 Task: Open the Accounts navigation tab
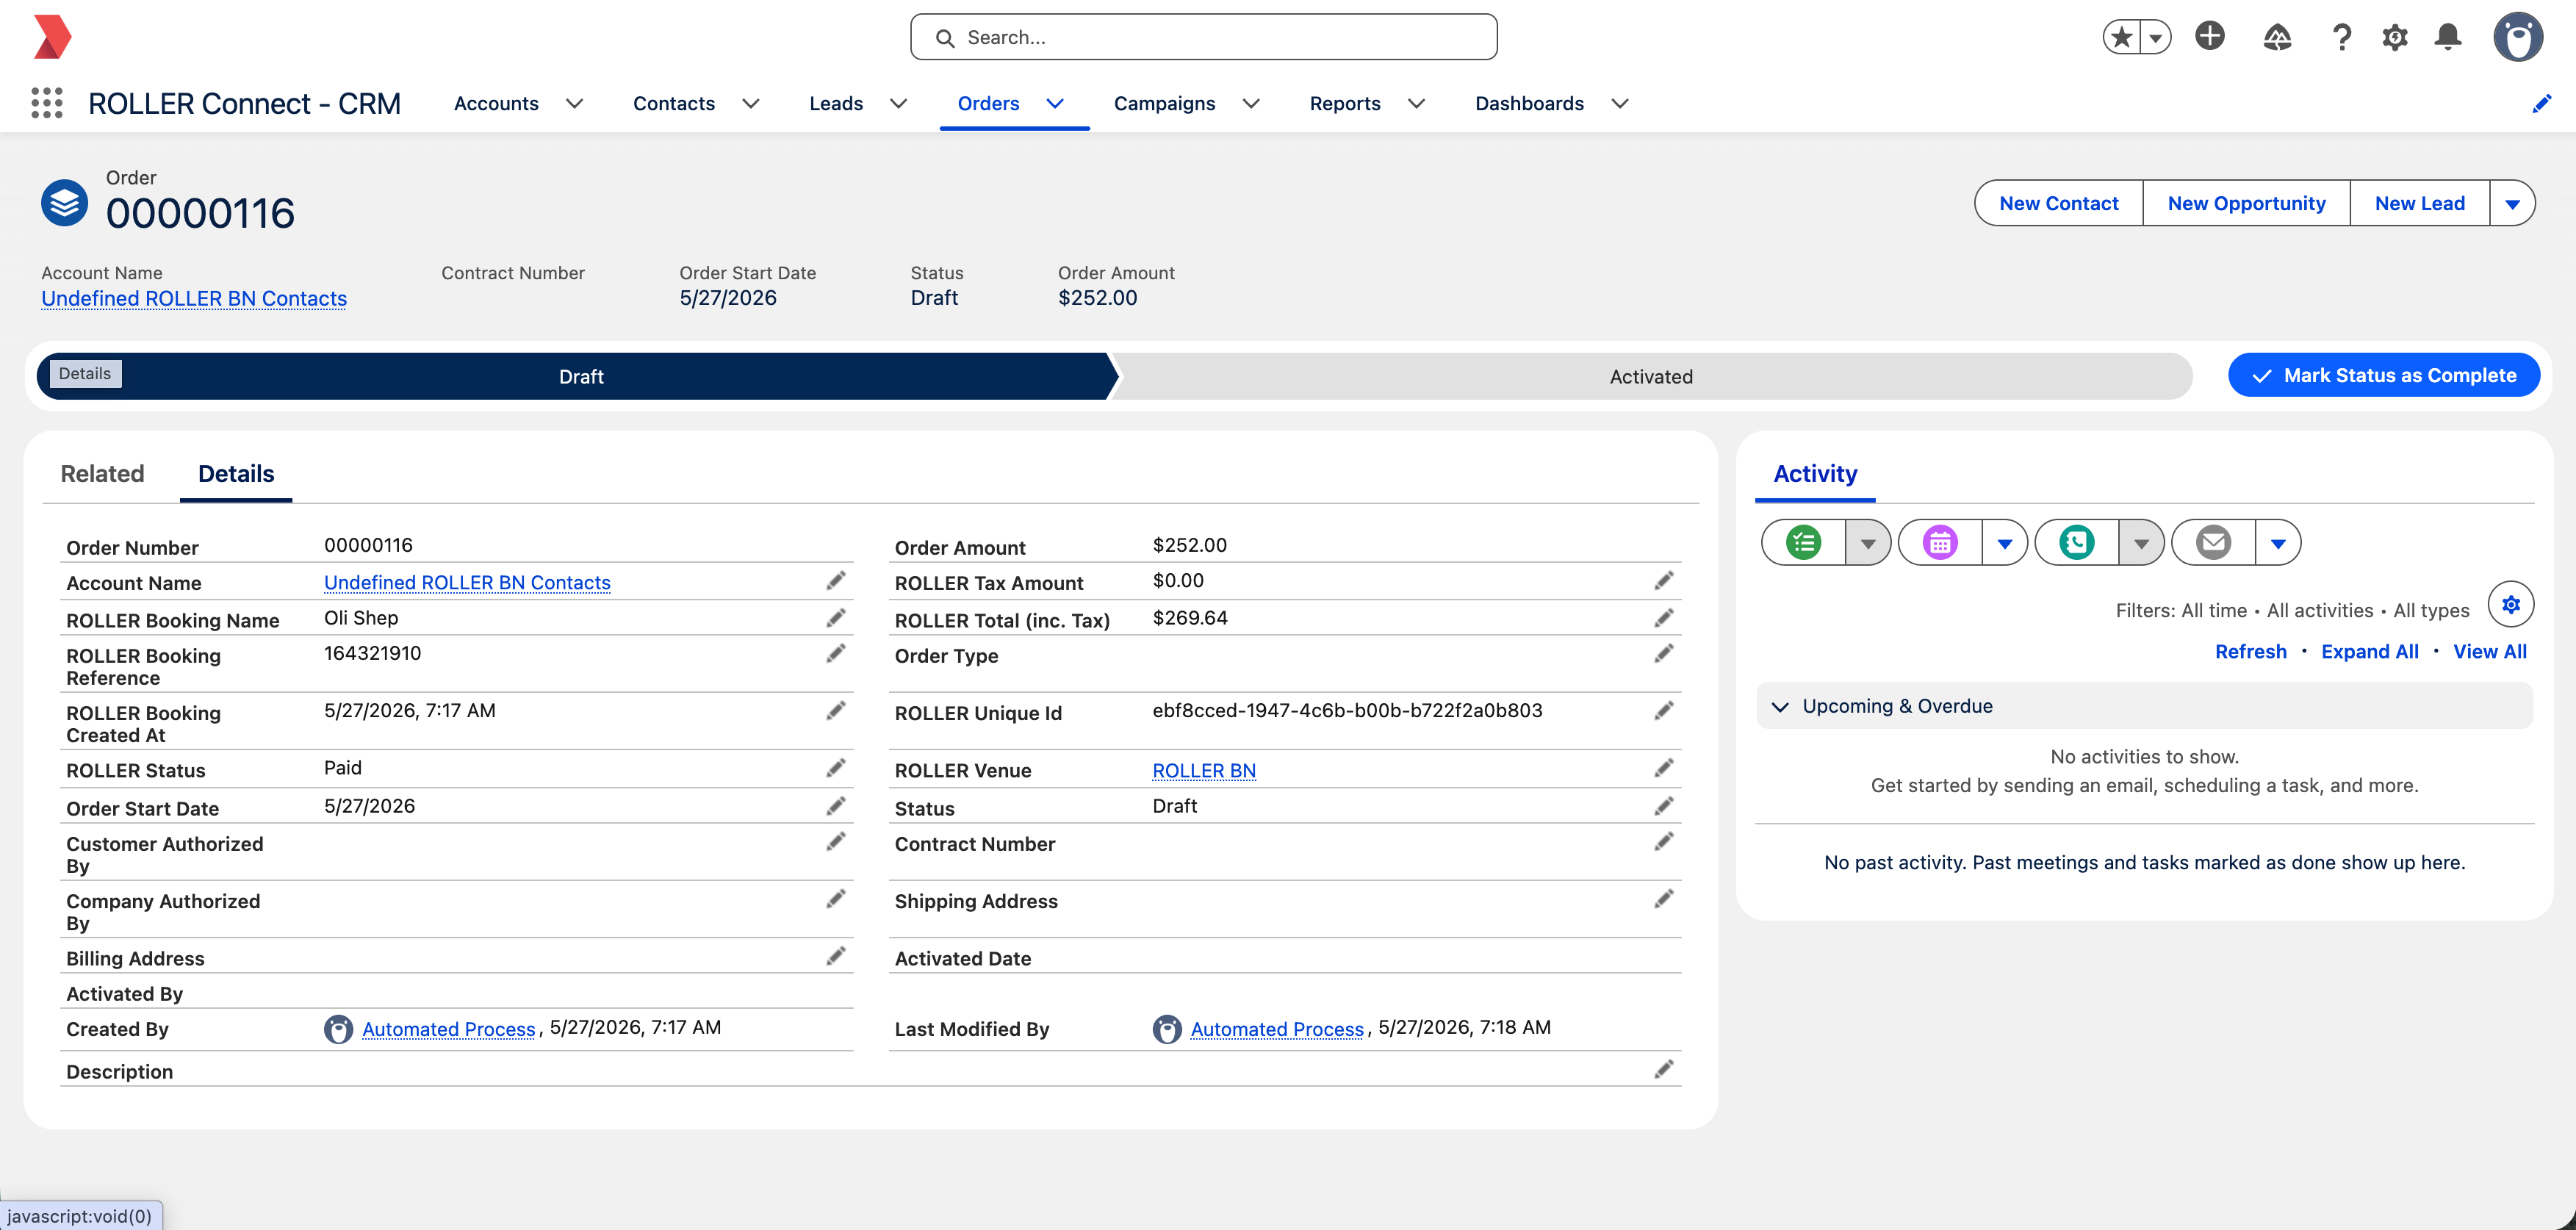(x=496, y=104)
